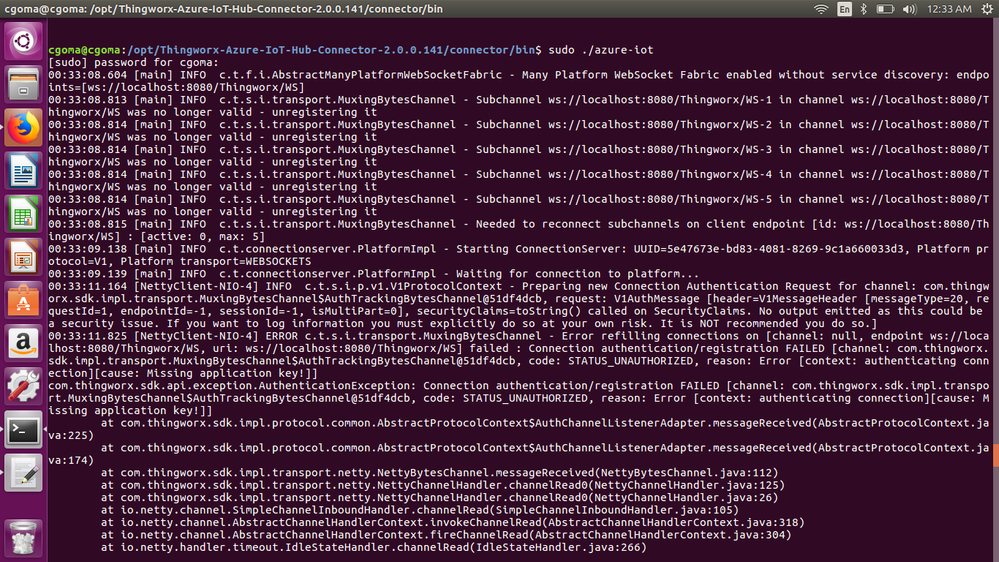Image resolution: width=999 pixels, height=562 pixels.
Task: Focus the Terminal icon in the launcher
Action: coord(23,430)
